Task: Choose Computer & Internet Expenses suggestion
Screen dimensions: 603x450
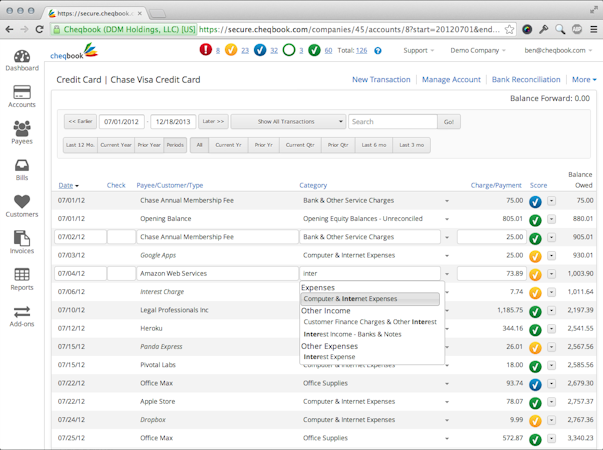Action: [x=370, y=299]
